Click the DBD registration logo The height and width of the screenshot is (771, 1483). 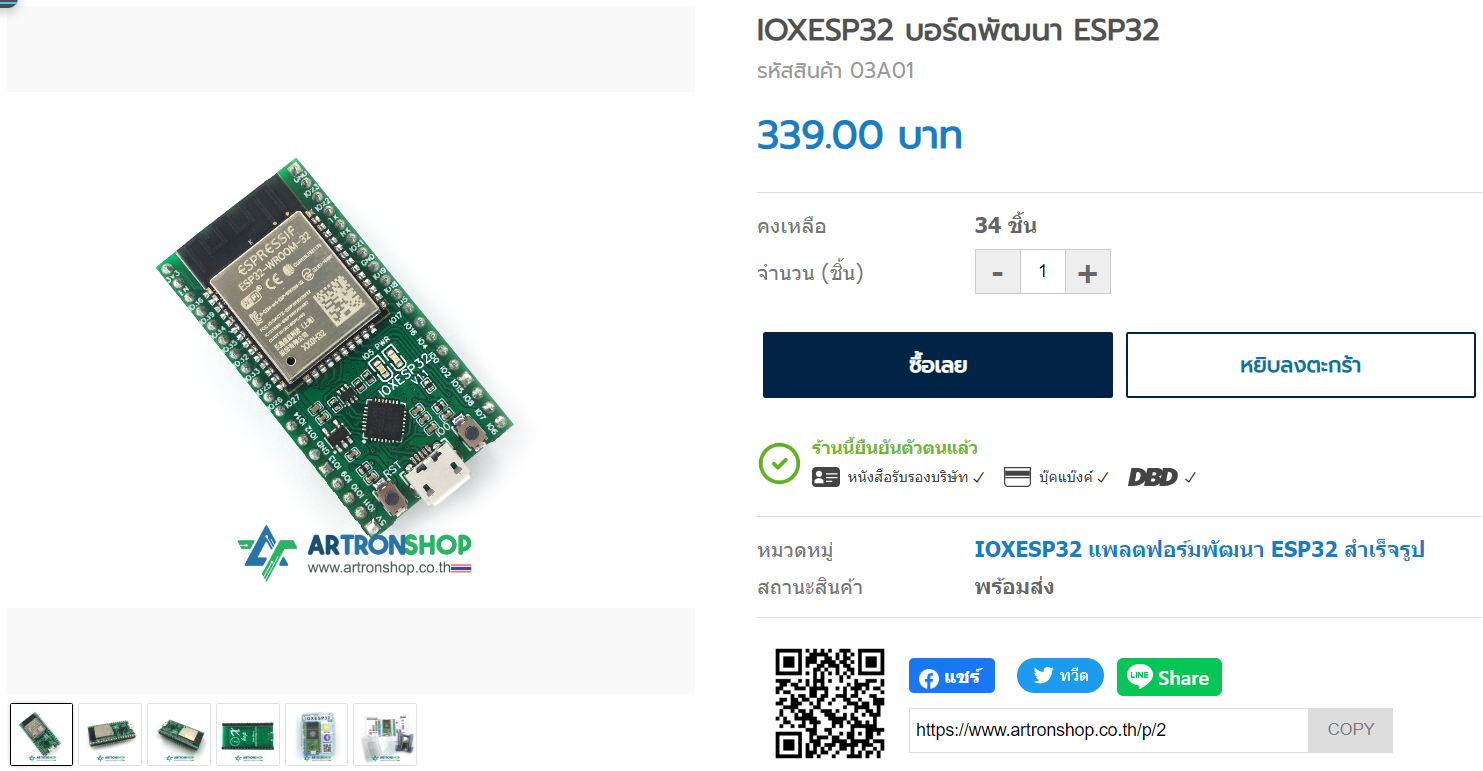tap(1152, 477)
